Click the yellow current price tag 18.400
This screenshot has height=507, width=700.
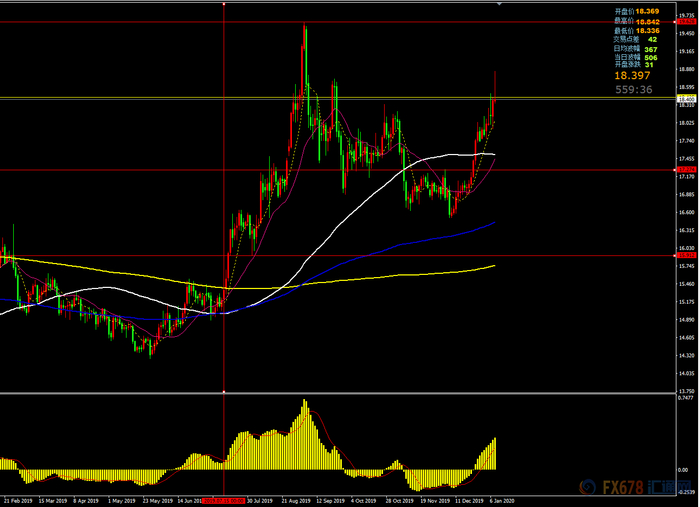687,98
